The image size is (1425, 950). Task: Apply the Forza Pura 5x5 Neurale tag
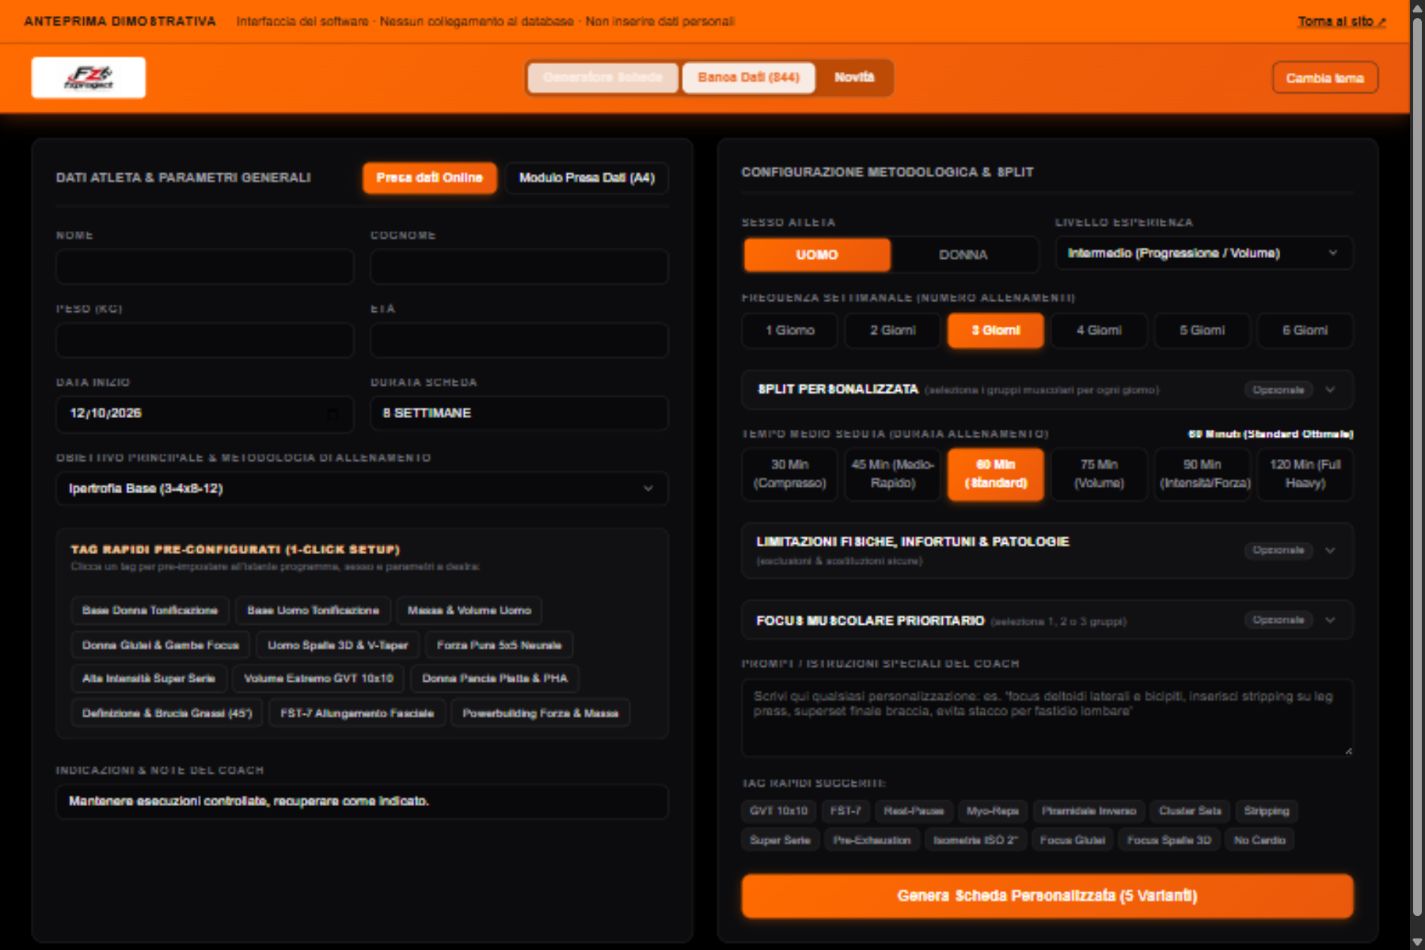tap(499, 646)
